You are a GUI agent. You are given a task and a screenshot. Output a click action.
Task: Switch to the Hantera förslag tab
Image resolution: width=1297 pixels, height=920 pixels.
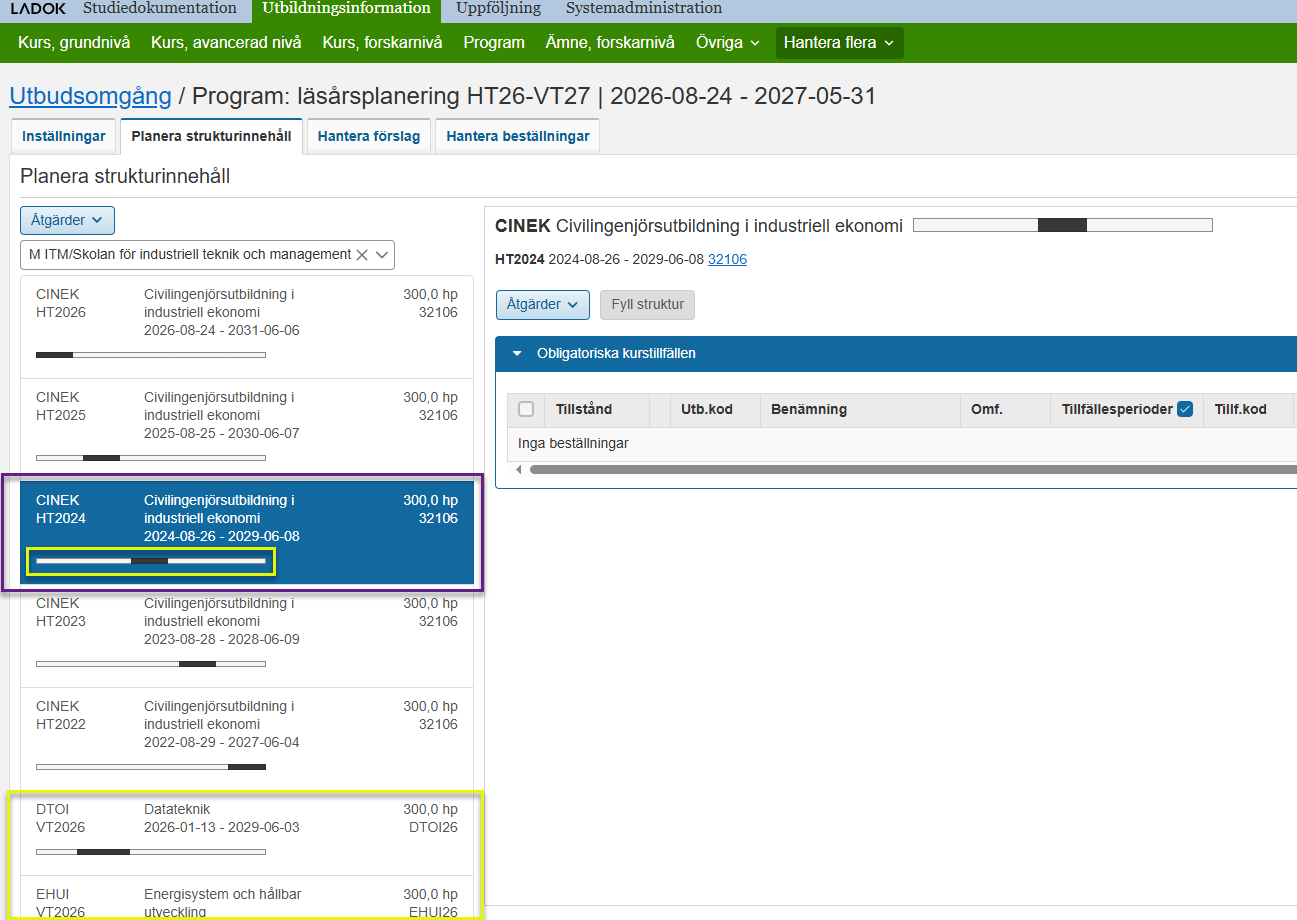pyautogui.click(x=368, y=136)
